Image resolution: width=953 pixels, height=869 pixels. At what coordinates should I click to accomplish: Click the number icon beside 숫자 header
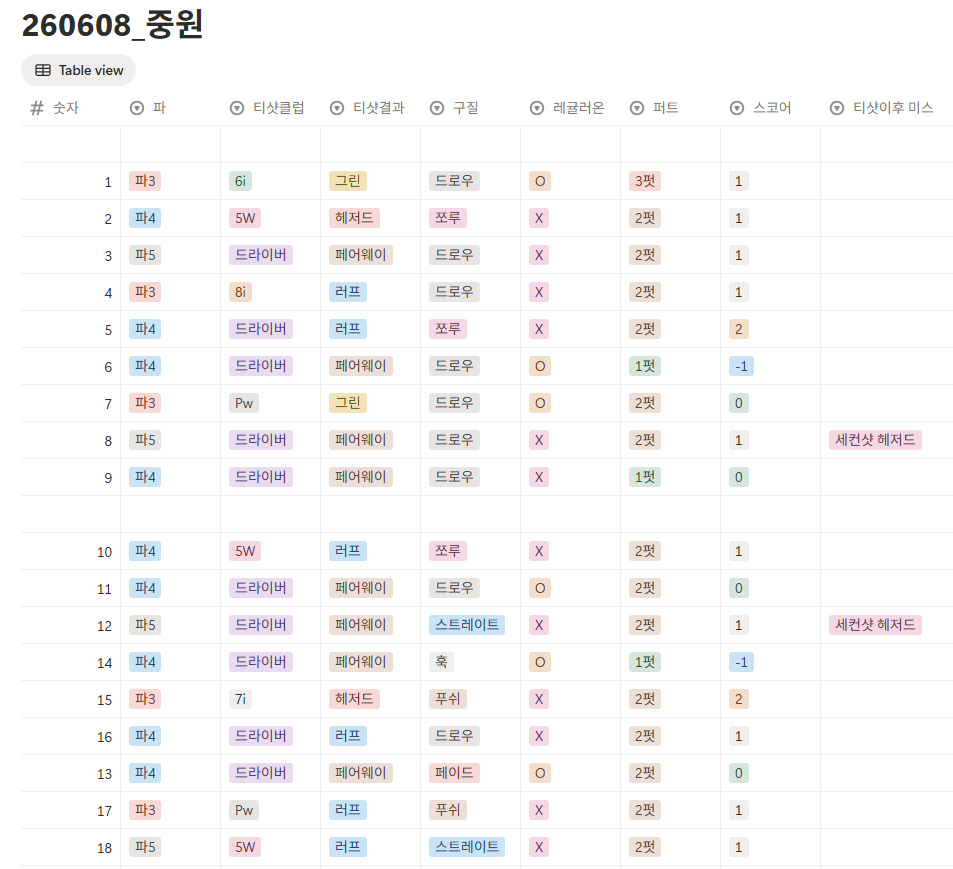coord(37,108)
